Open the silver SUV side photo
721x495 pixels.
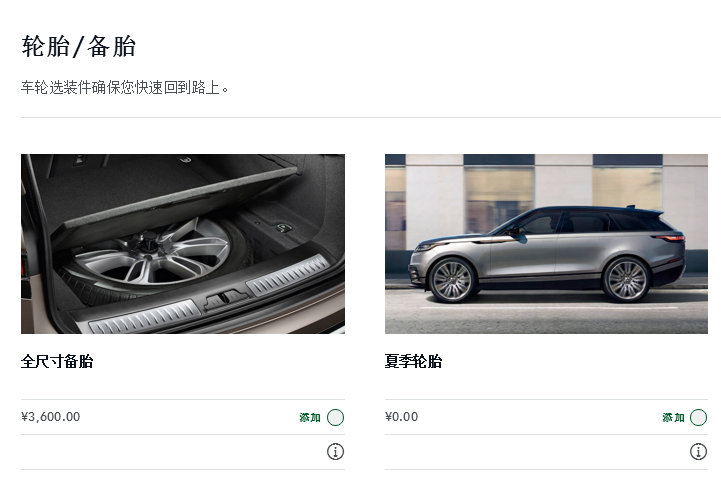pyautogui.click(x=546, y=244)
